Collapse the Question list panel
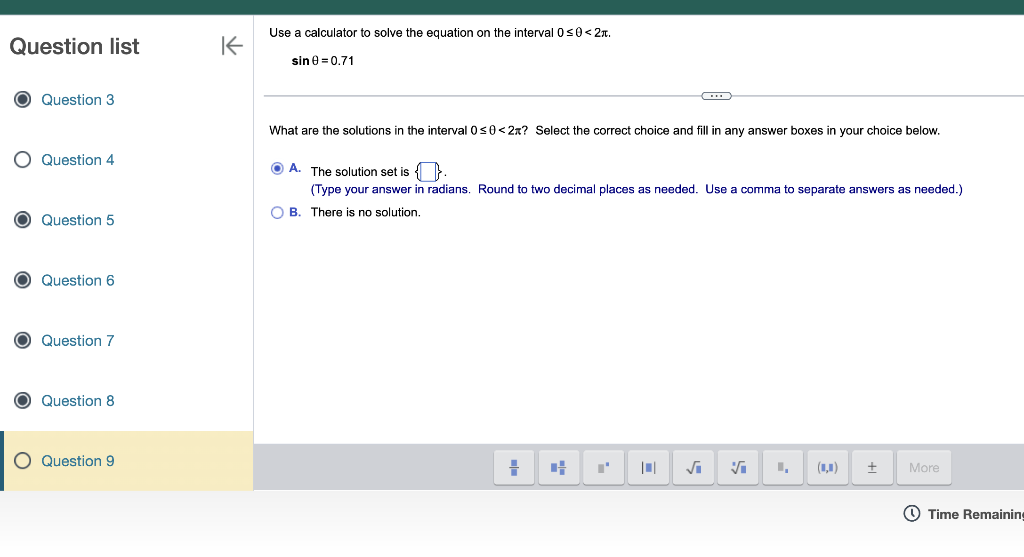This screenshot has height=557, width=1024. click(x=232, y=46)
